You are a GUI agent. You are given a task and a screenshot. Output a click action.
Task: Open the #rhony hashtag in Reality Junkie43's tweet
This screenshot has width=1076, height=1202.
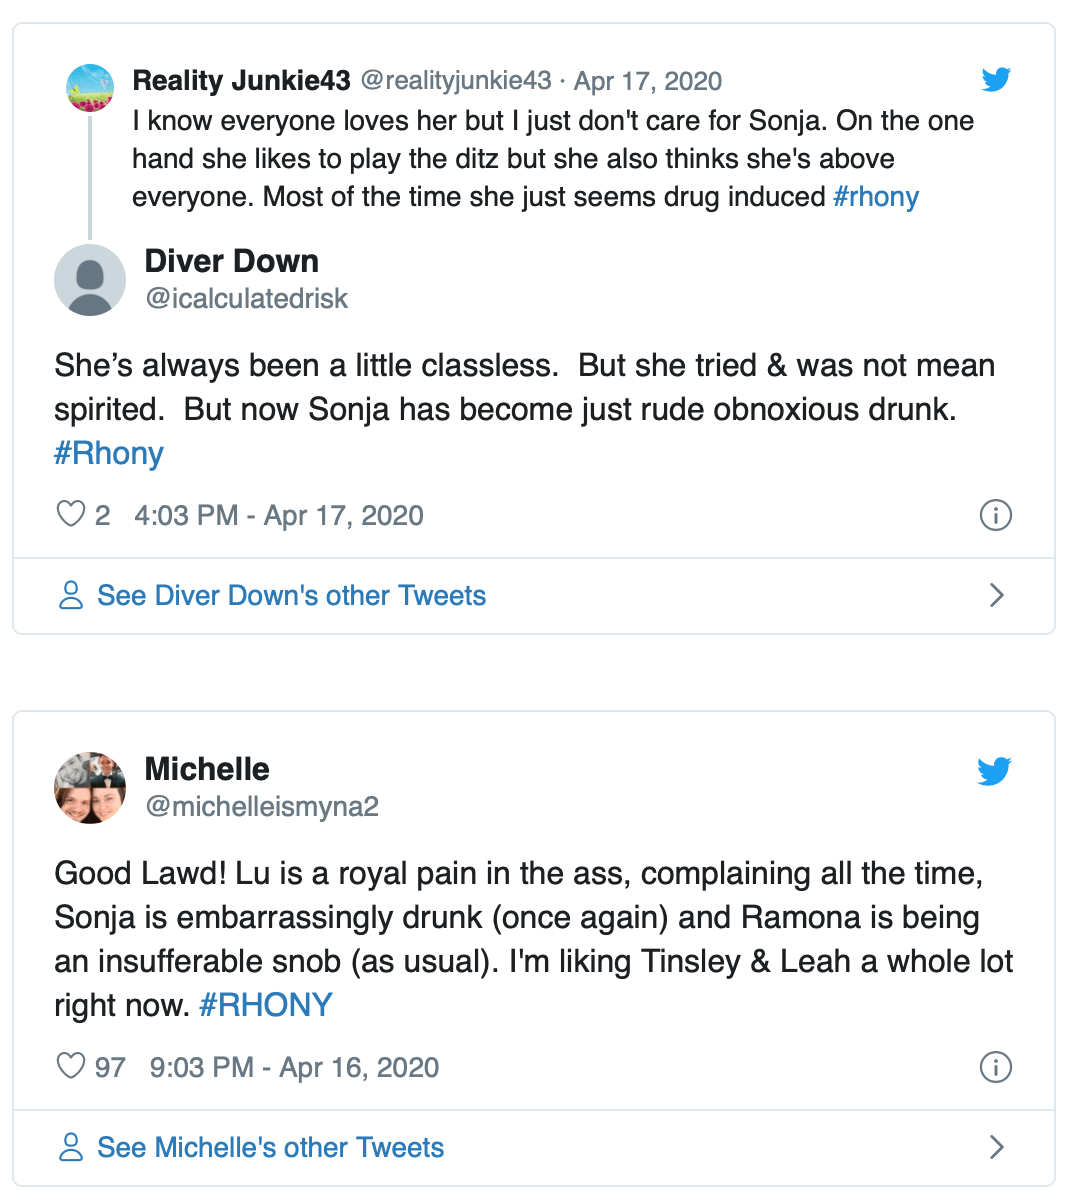876,197
